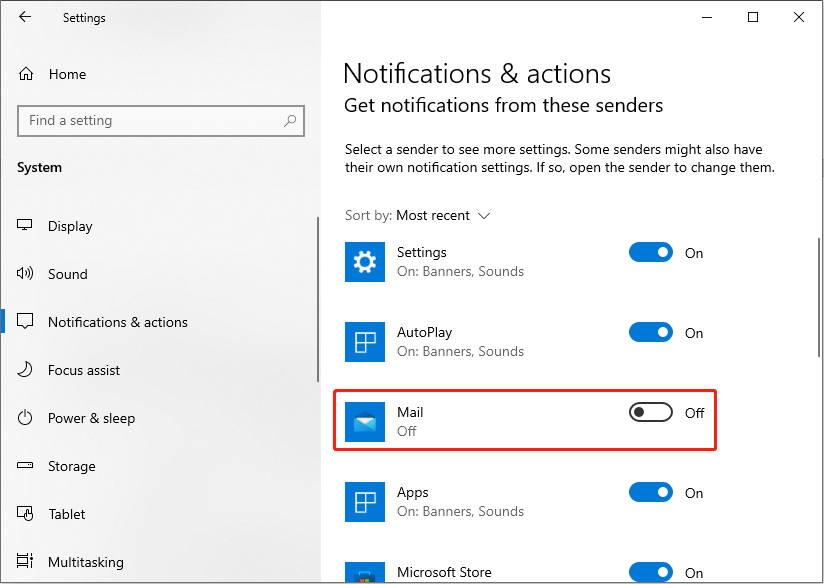The image size is (824, 584).
Task: Open Home in Settings sidebar
Action: pyautogui.click(x=67, y=74)
